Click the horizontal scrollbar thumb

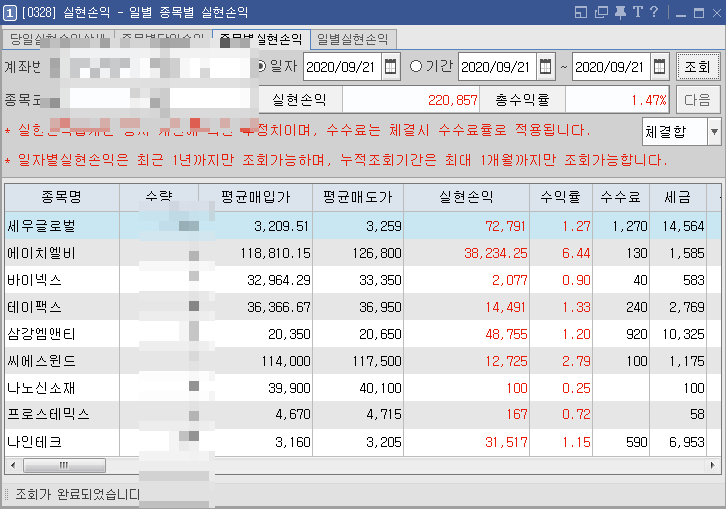[64, 465]
